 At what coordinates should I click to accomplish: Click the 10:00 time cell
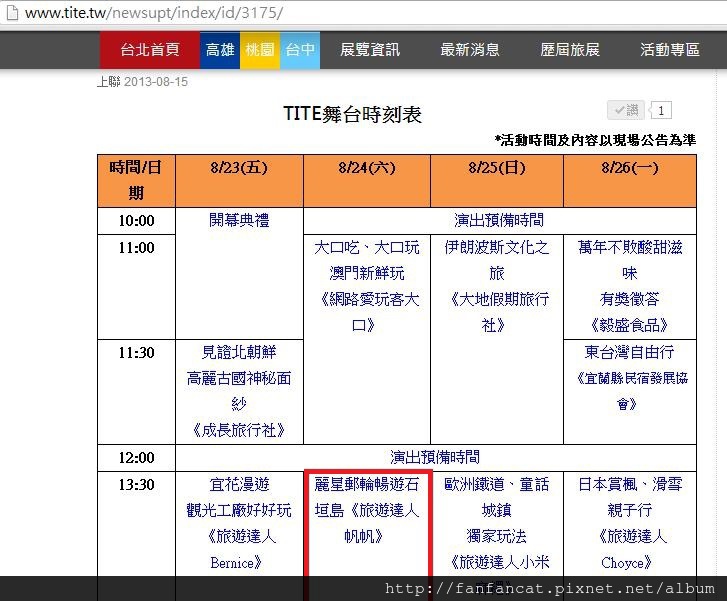(x=136, y=221)
